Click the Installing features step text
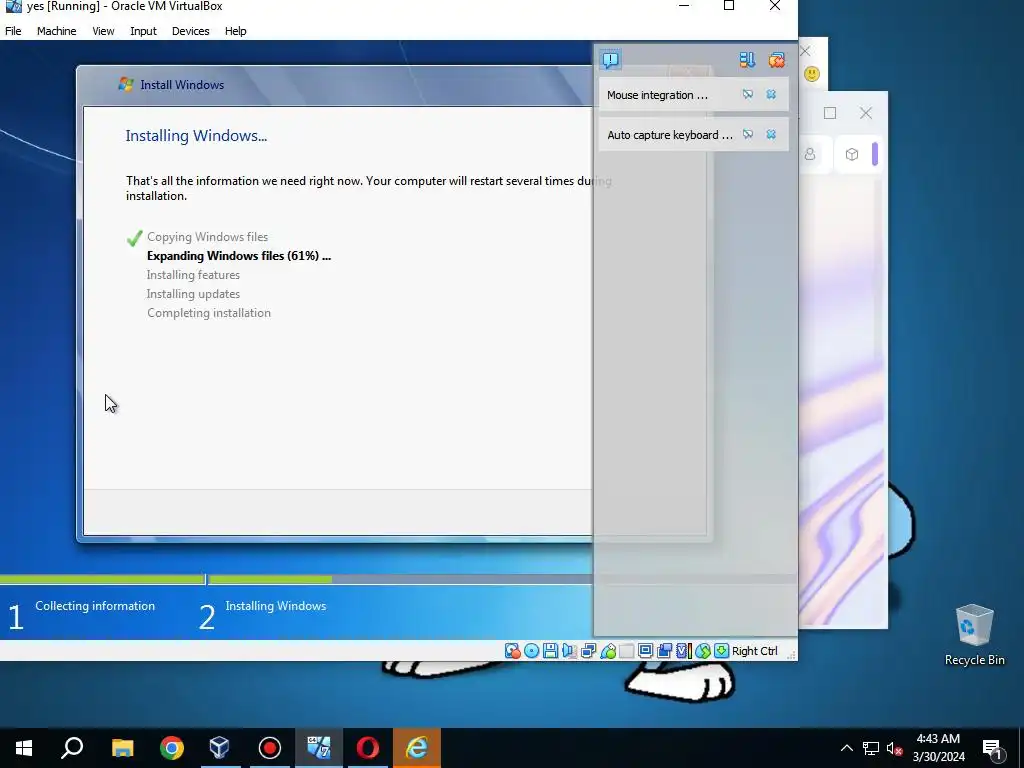 click(x=193, y=275)
